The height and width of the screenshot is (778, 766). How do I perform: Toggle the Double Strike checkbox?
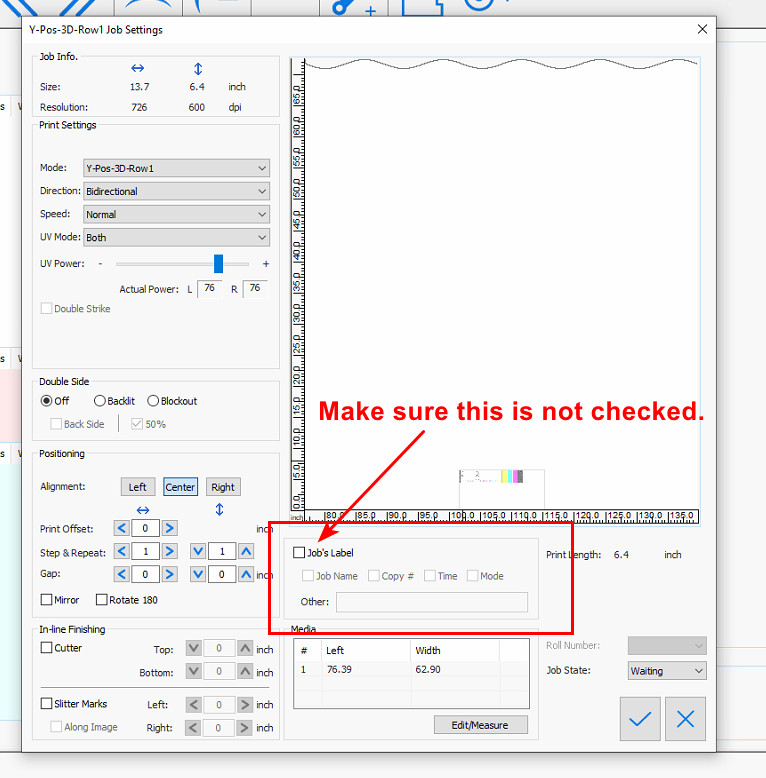[x=47, y=309]
